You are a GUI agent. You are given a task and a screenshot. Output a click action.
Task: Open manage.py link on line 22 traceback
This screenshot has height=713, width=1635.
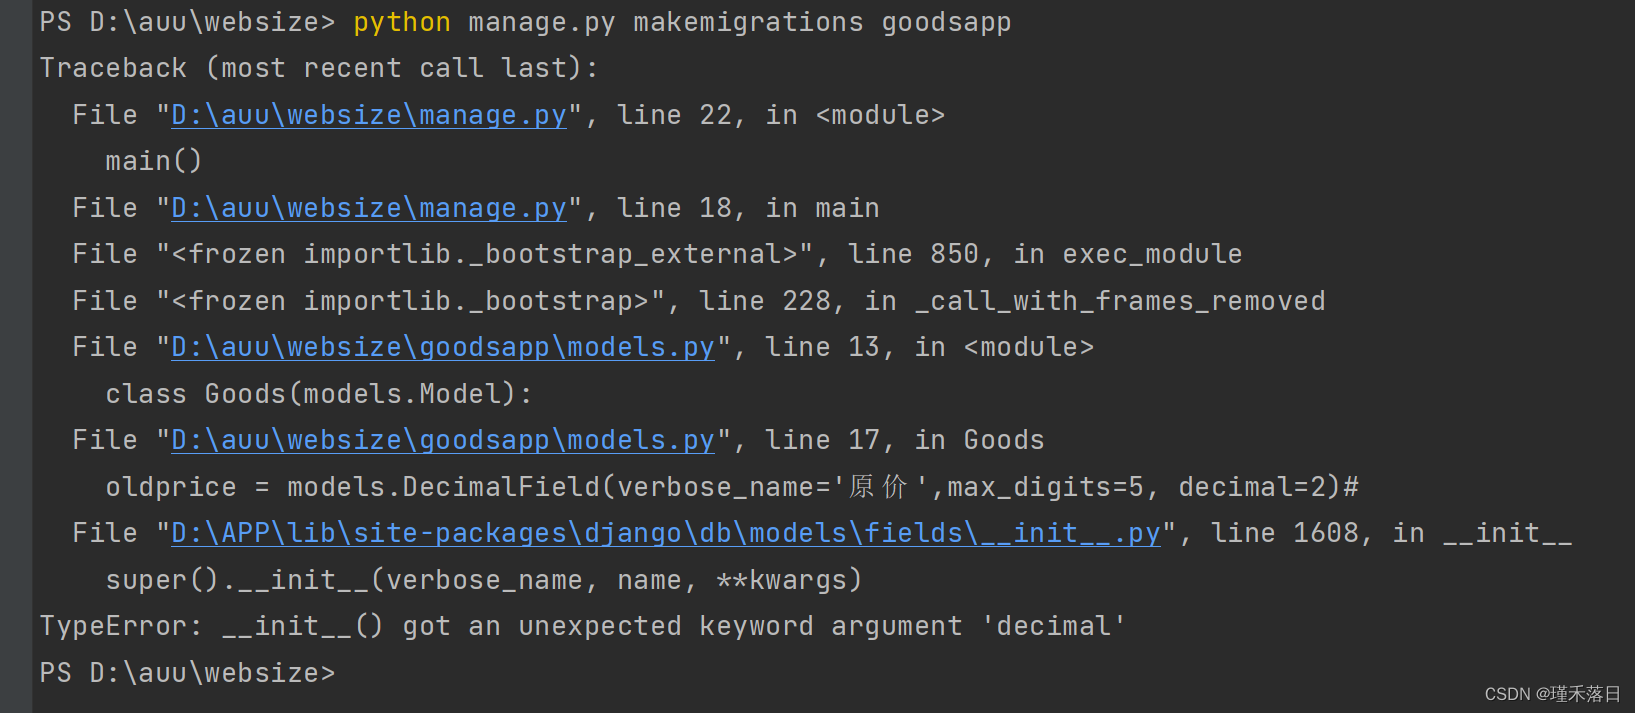[x=369, y=115]
